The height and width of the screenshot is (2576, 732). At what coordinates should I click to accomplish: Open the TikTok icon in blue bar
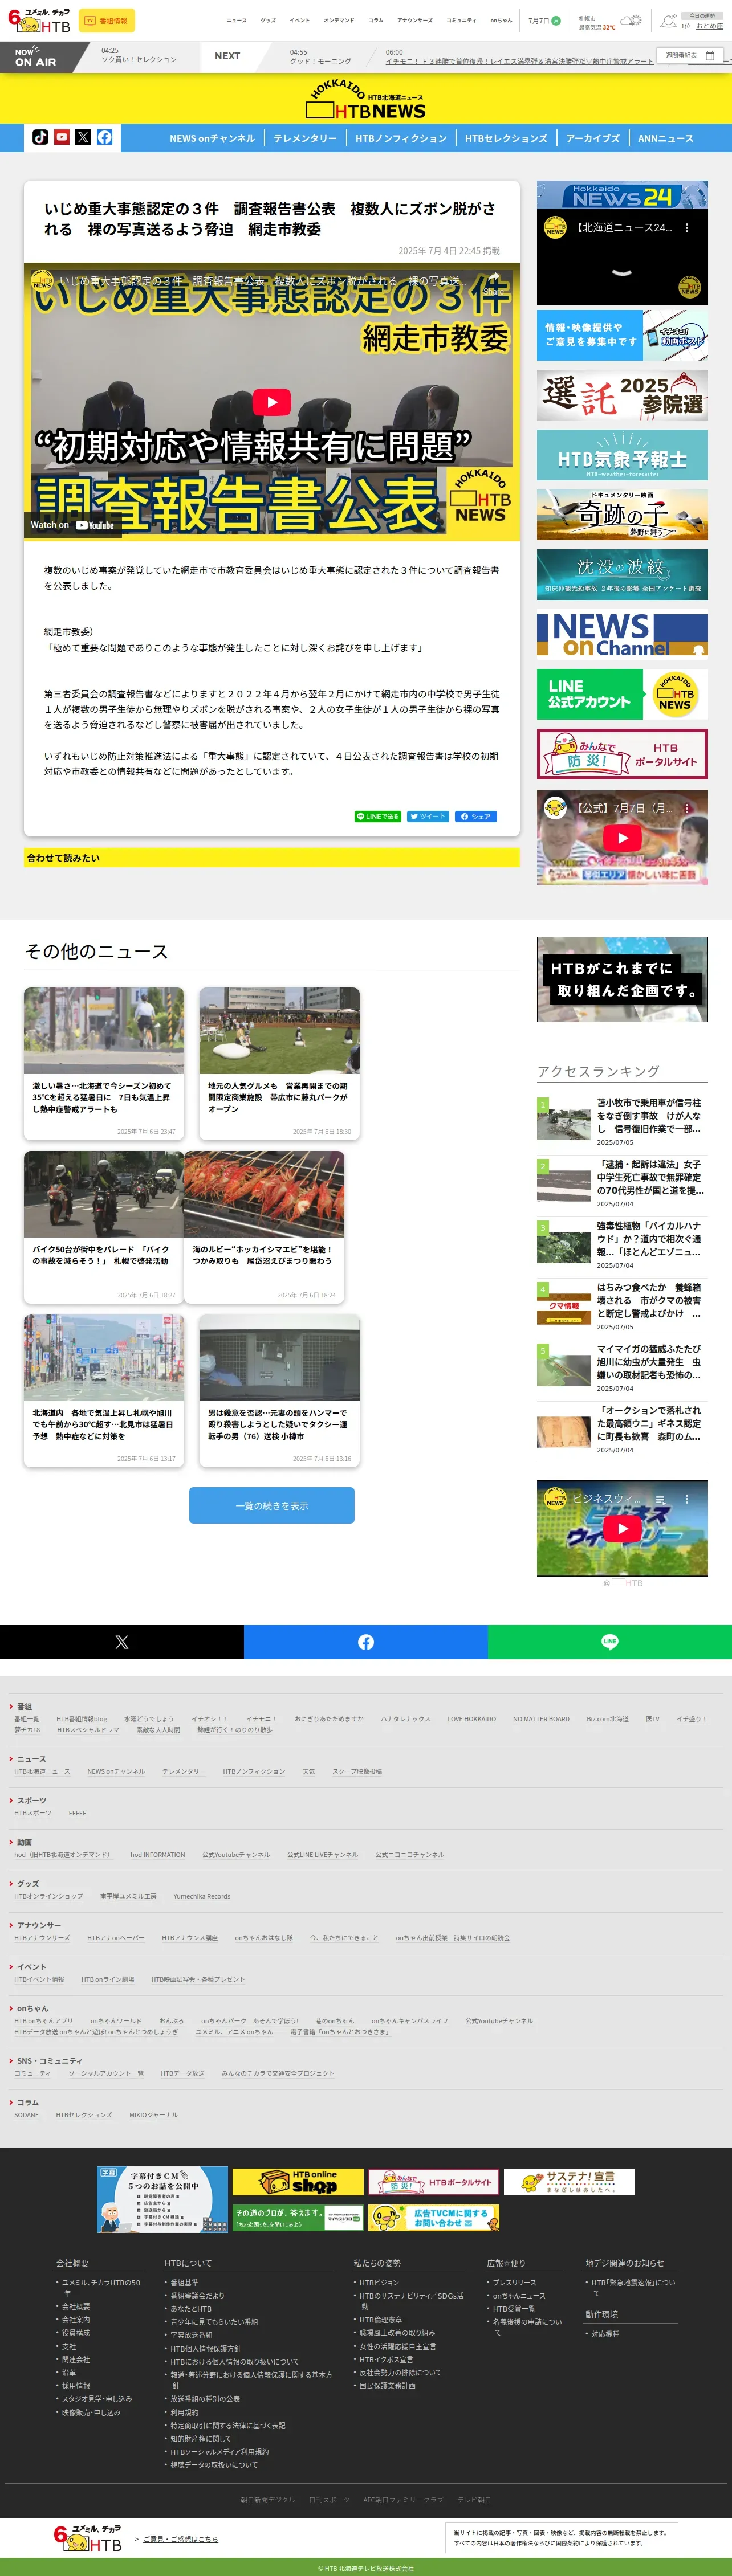point(40,137)
